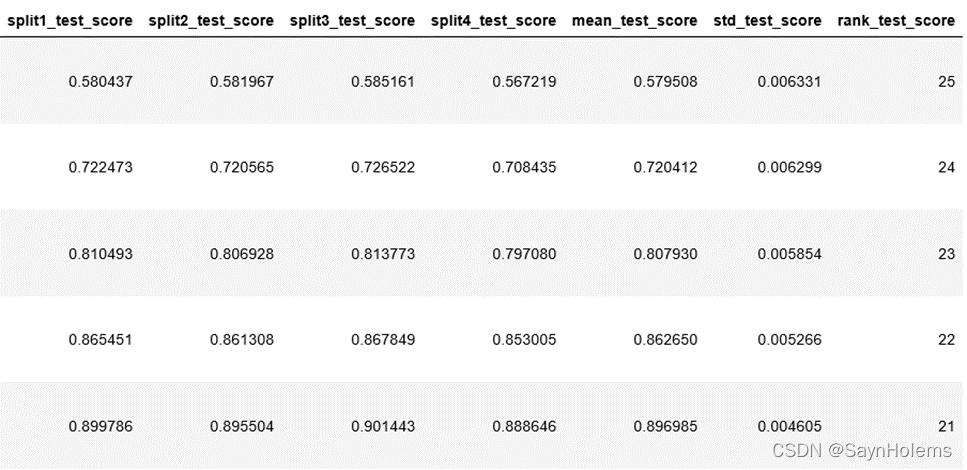This screenshot has width=967, height=470.
Task: Select cell value 0.567219
Action: coord(524,81)
